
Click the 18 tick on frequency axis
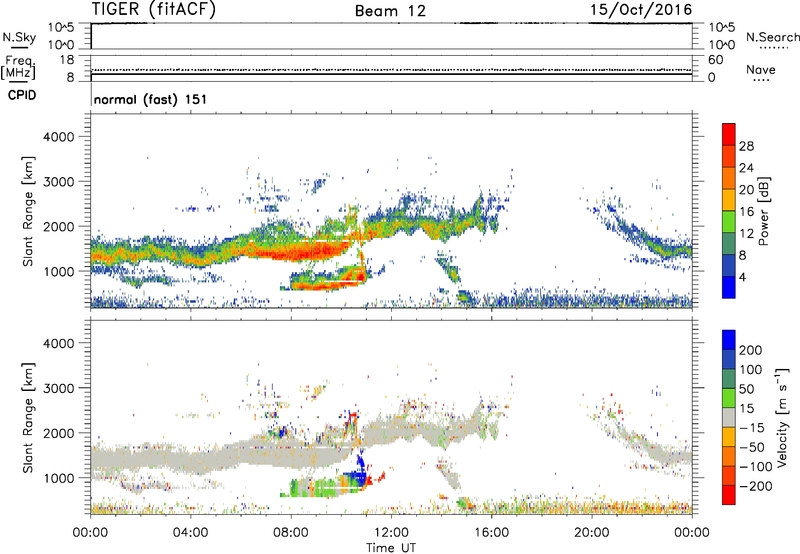(66, 60)
